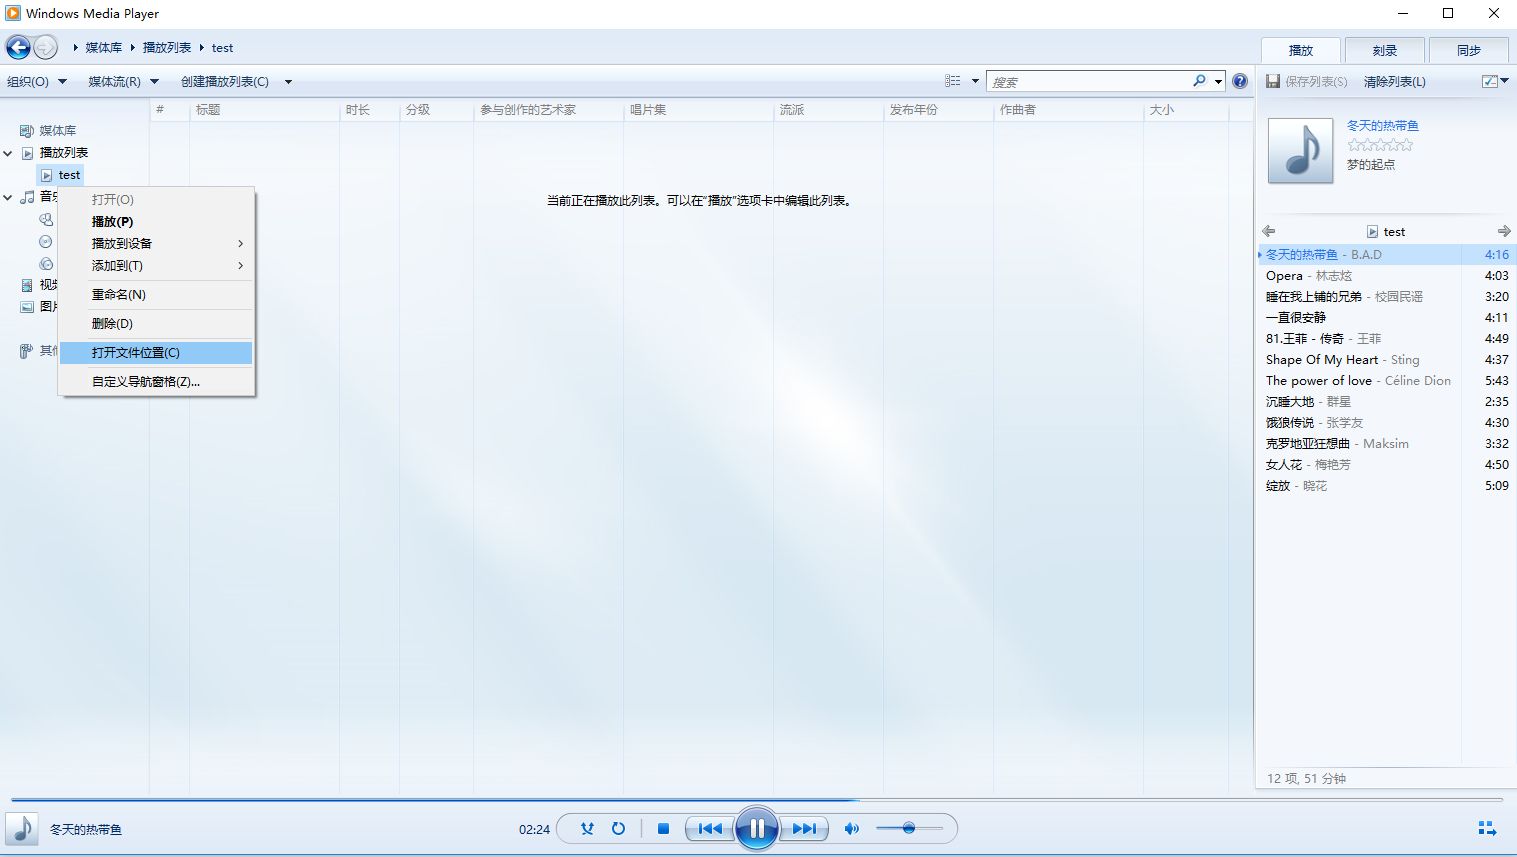
Task: Toggle repeat mode
Action: click(618, 828)
